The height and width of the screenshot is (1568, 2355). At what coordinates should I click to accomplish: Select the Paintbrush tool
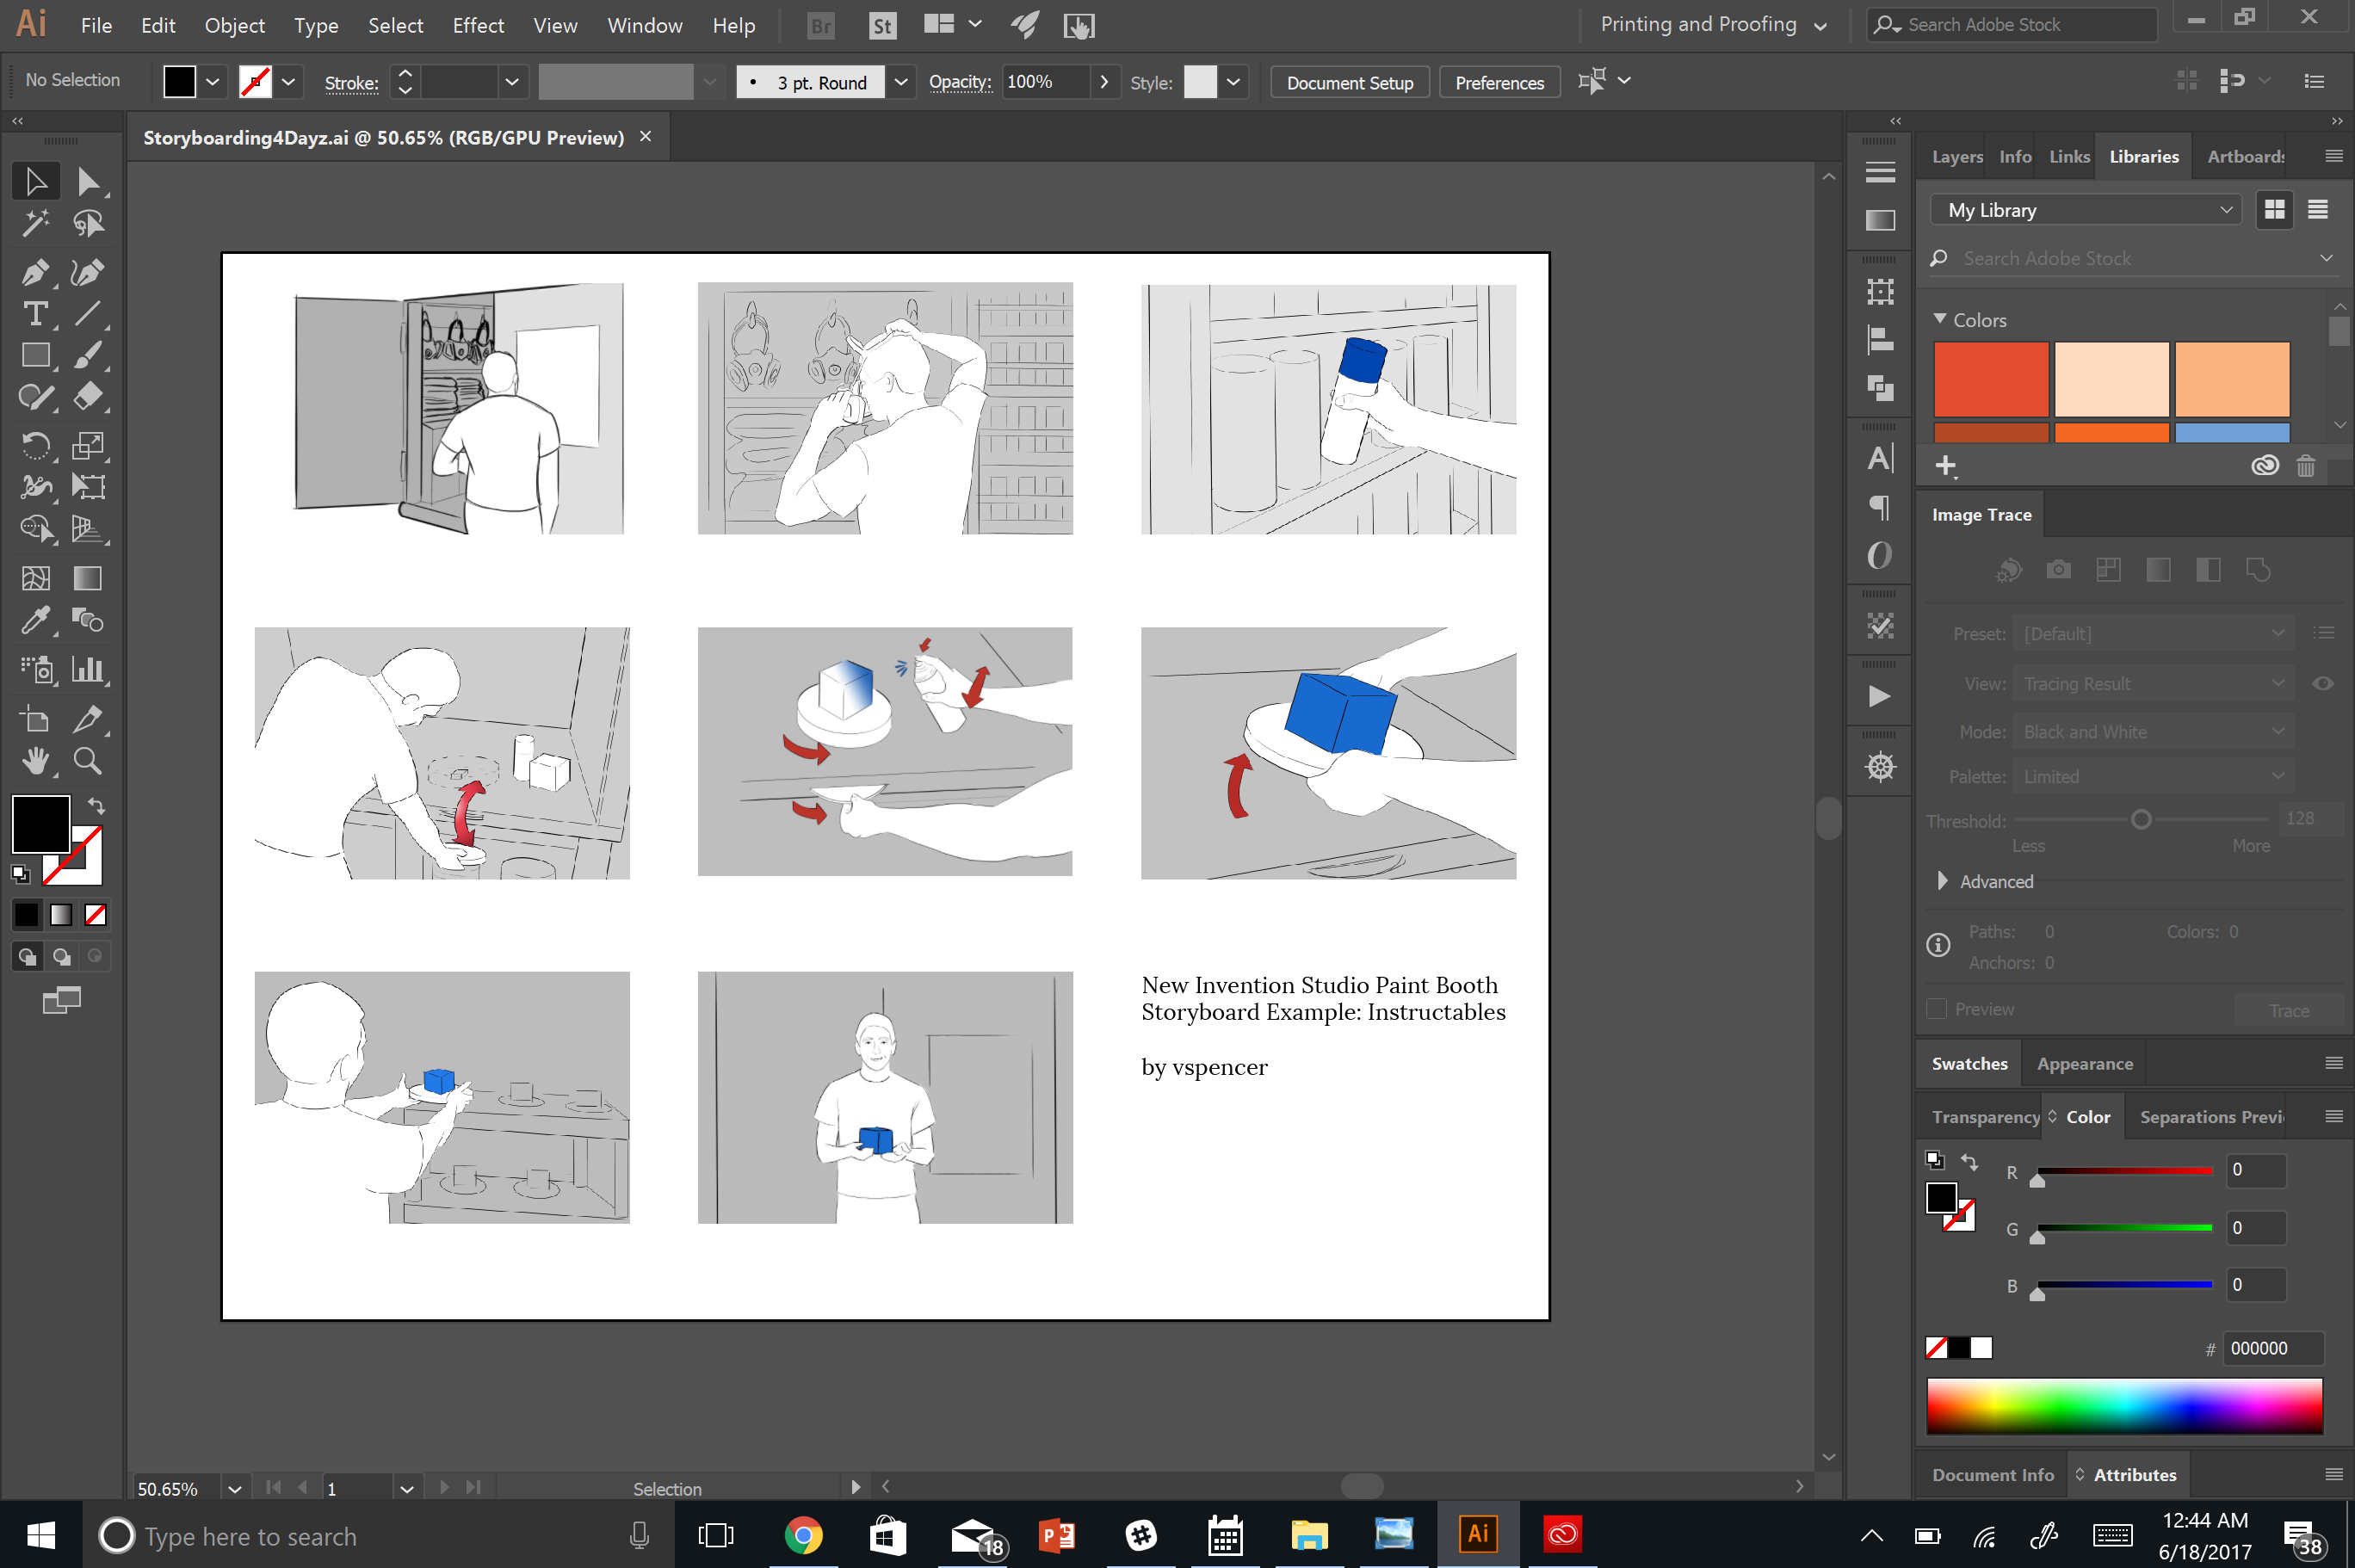pos(88,355)
